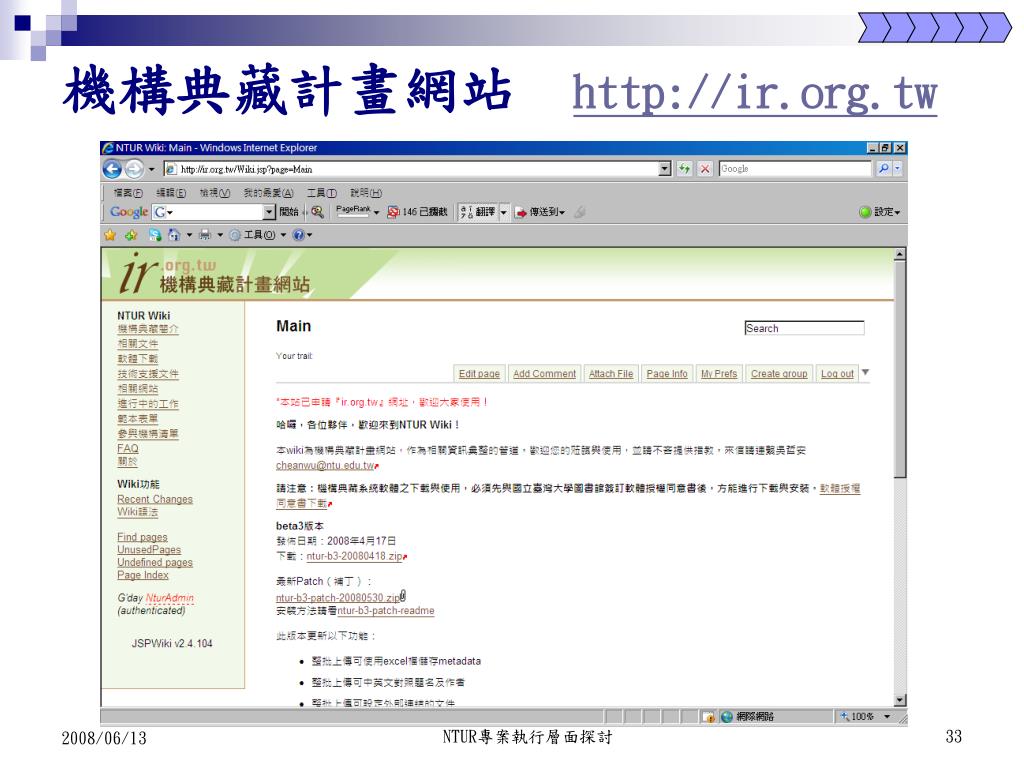The image size is (1024, 768).
Task: Open the 工具(T) menu in menu bar
Action: [321, 193]
